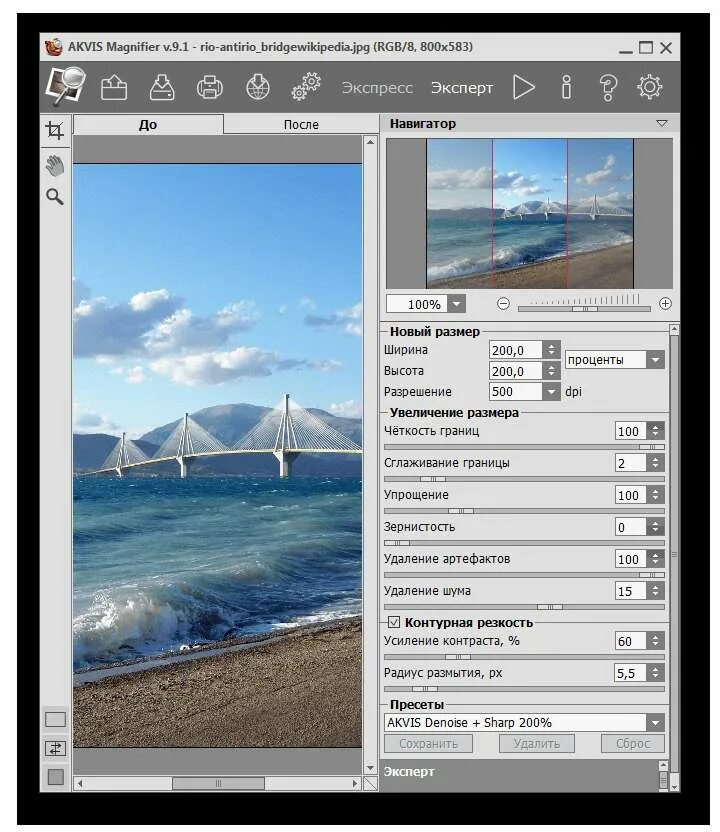Screen dimensions: 720x832
Task: Click the Усиление контраста stepper
Action: click(x=655, y=641)
